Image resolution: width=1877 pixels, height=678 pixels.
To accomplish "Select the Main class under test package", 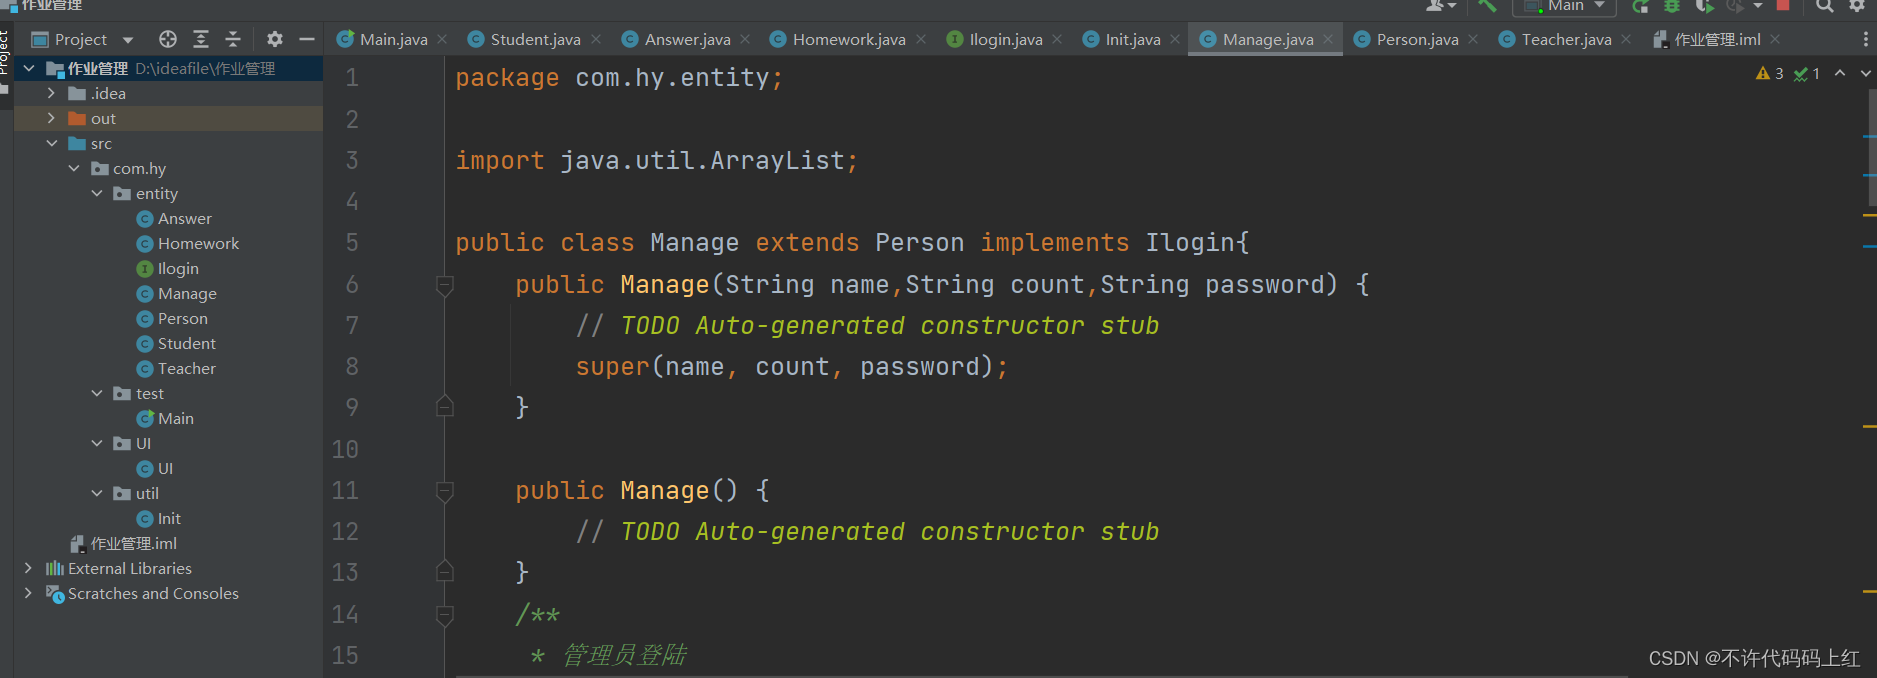I will point(165,418).
